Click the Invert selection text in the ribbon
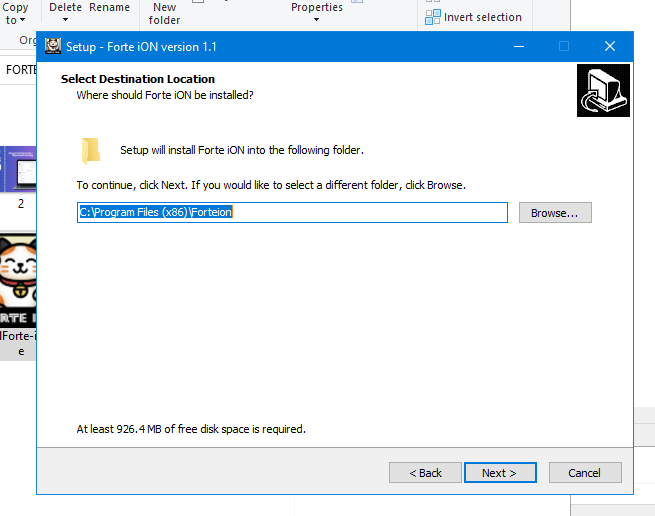 pyautogui.click(x=482, y=17)
